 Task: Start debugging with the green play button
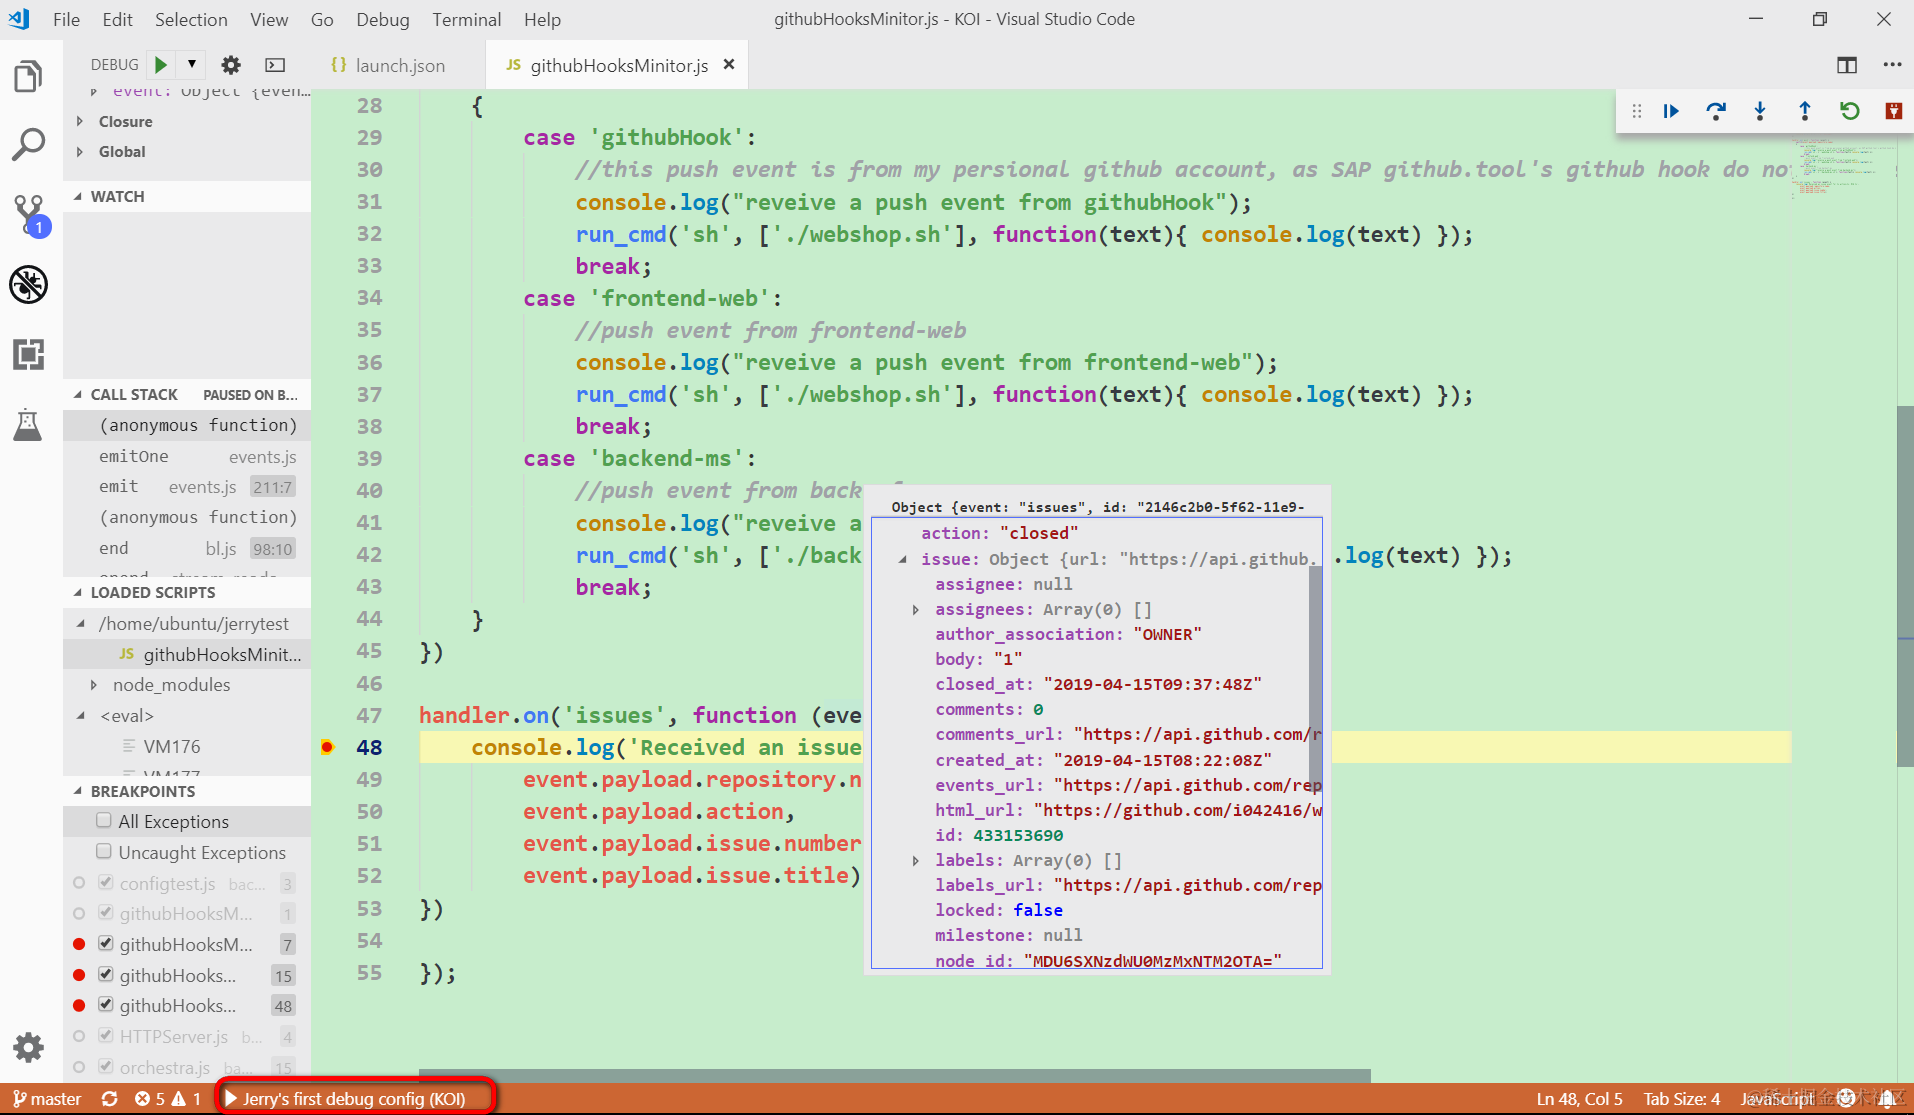pos(160,65)
